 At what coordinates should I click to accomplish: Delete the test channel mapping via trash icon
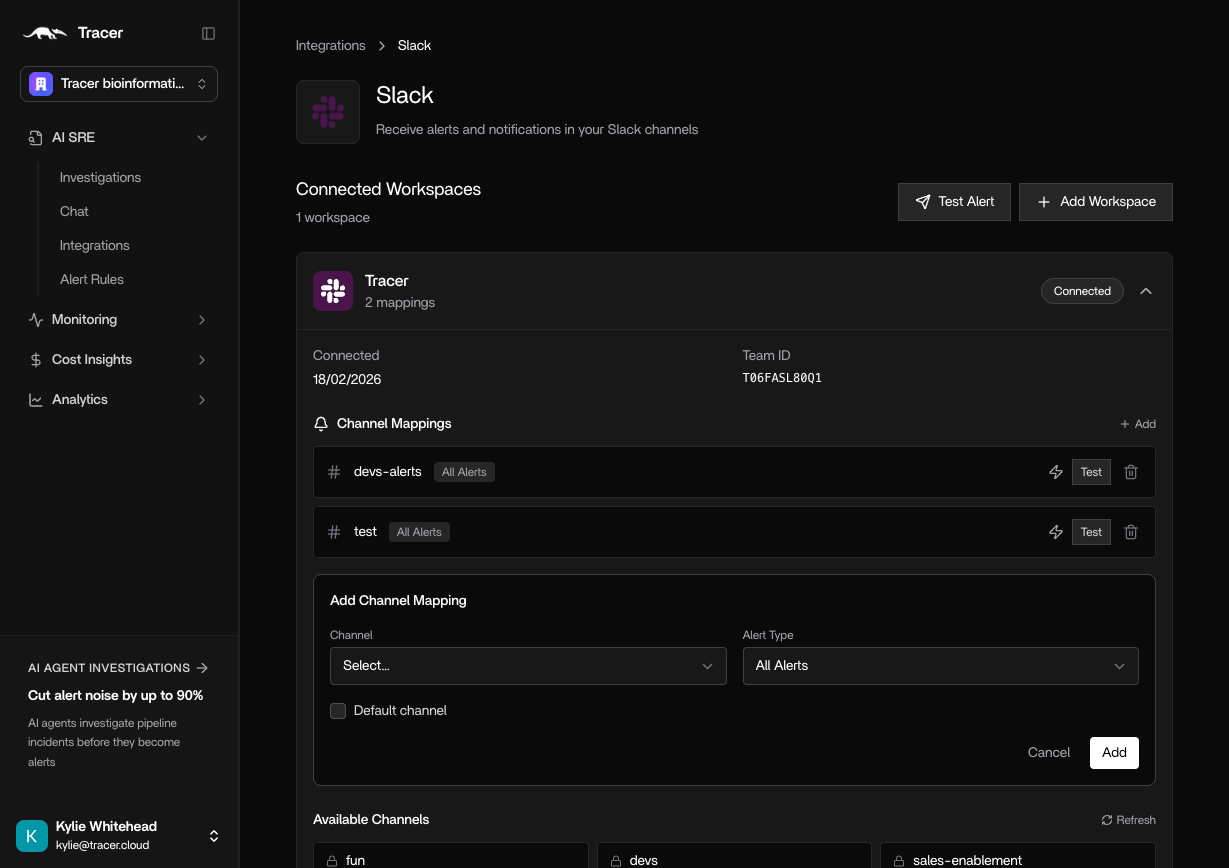[1131, 532]
